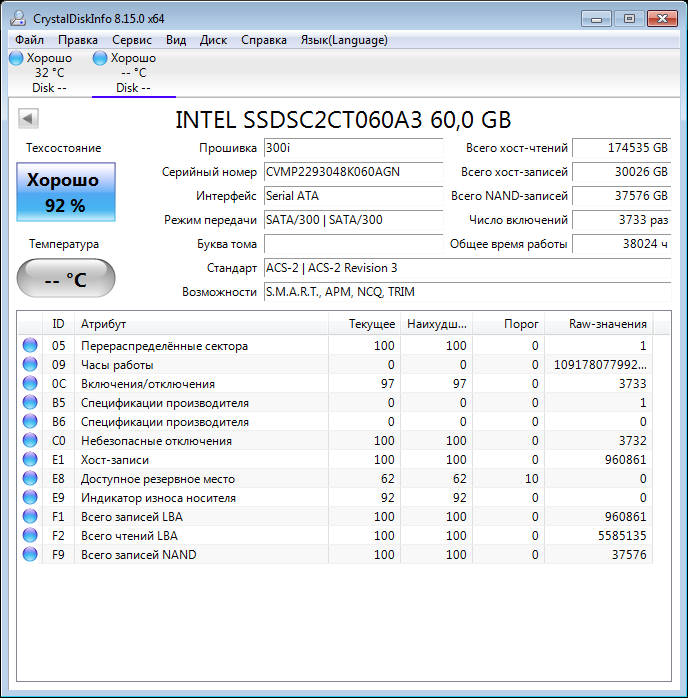This screenshot has height=698, width=688.
Task: Click the Хорошо 92 % health status button
Action: pos(66,192)
